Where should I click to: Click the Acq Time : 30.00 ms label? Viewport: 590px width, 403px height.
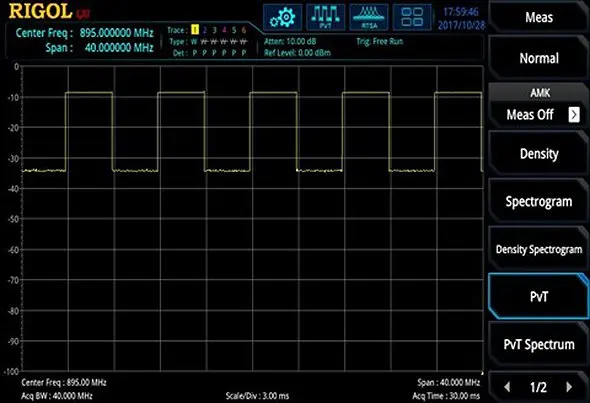446,396
